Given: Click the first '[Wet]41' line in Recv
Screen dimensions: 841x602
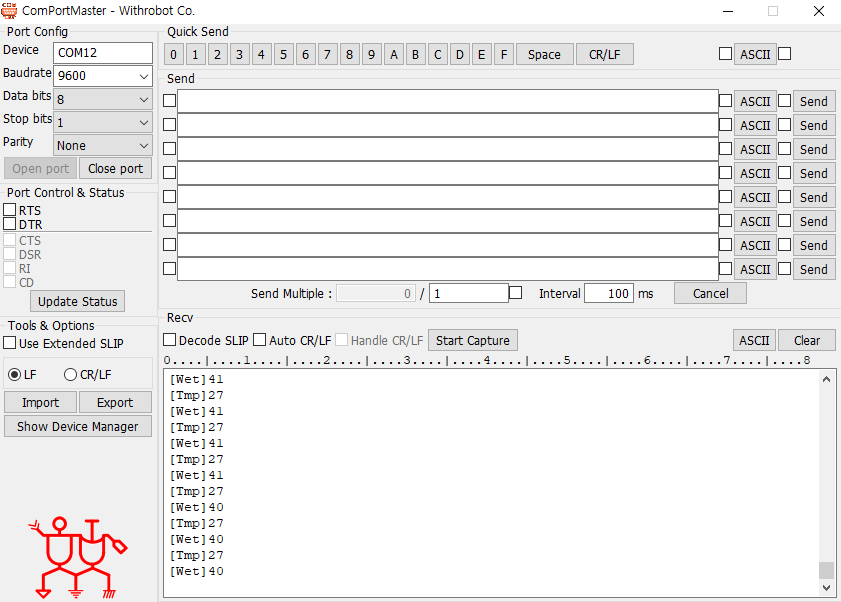Looking at the screenshot, I should point(196,379).
